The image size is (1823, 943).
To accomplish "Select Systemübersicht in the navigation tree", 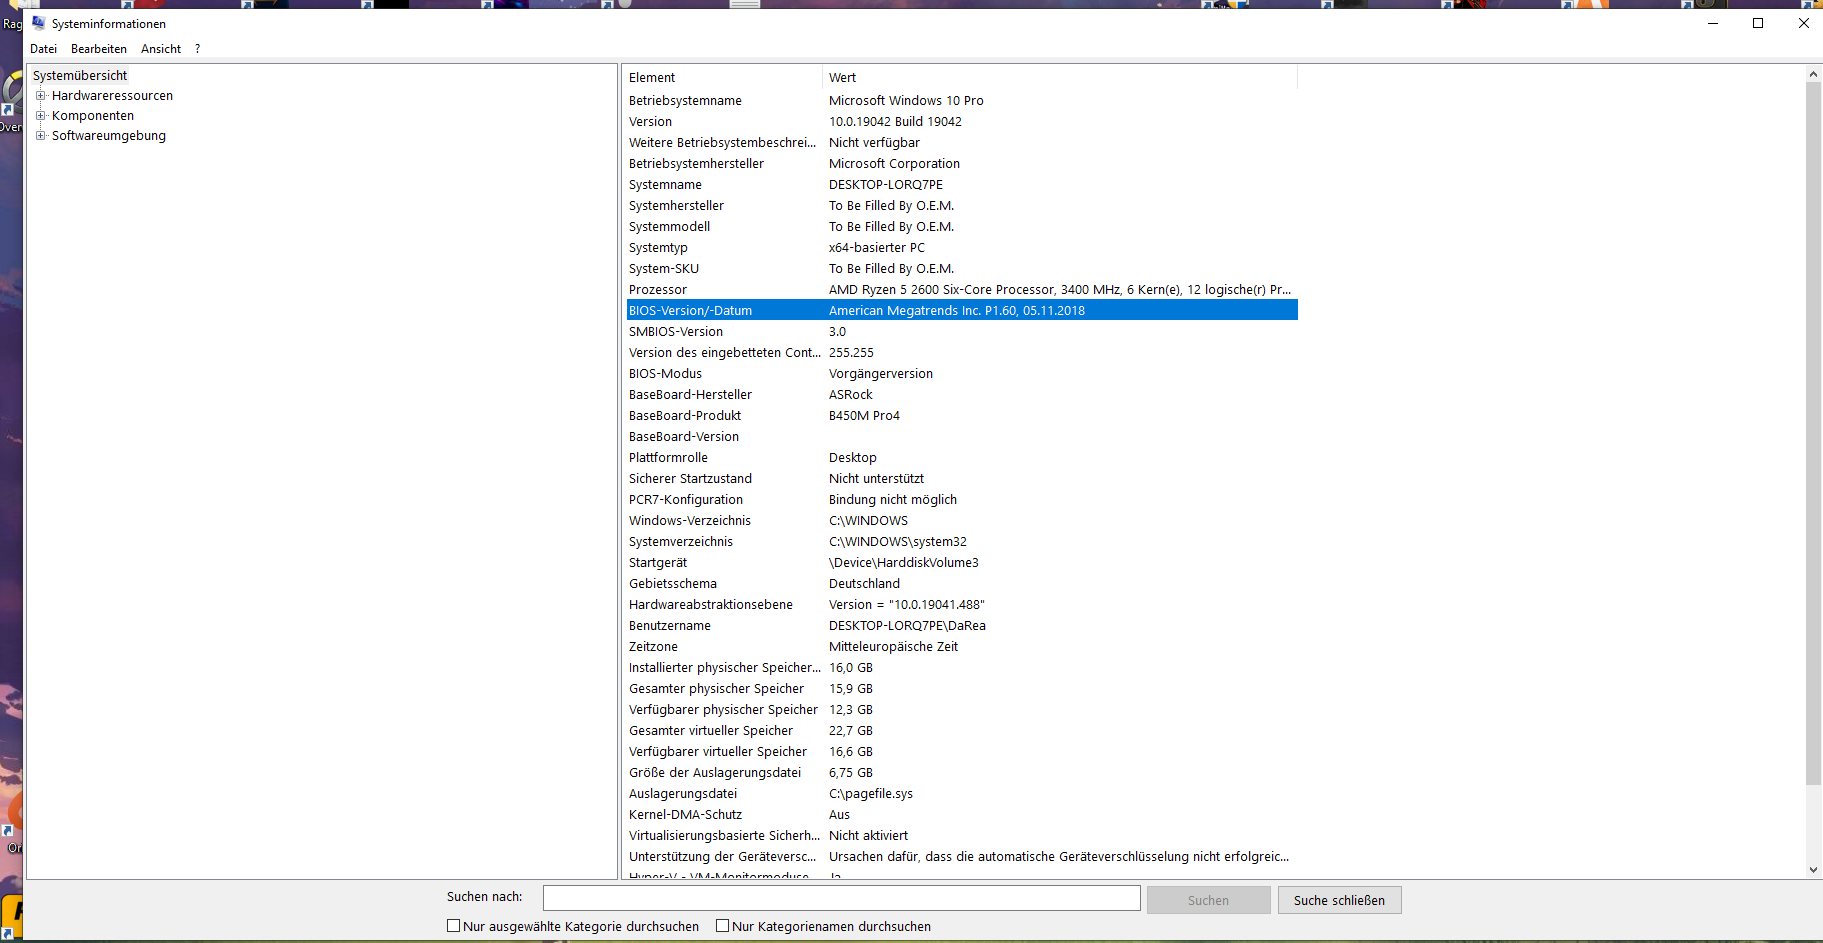I will 80,74.
